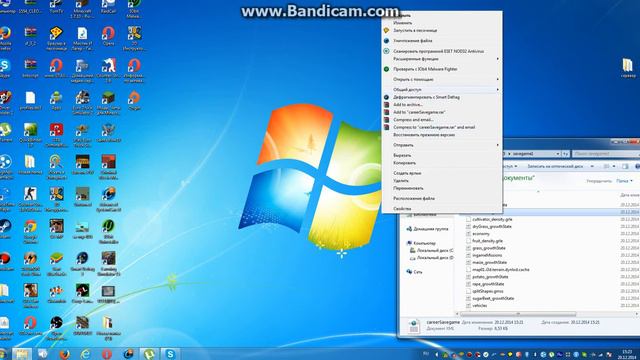Choose Изменить in the context menu
This screenshot has width=640, height=360.
[x=402, y=23]
